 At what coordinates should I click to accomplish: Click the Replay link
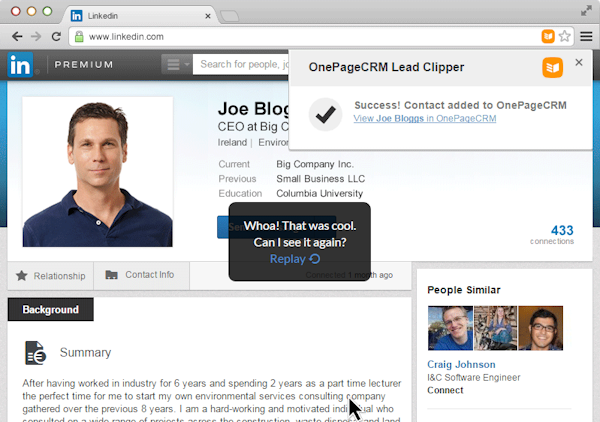click(x=288, y=259)
